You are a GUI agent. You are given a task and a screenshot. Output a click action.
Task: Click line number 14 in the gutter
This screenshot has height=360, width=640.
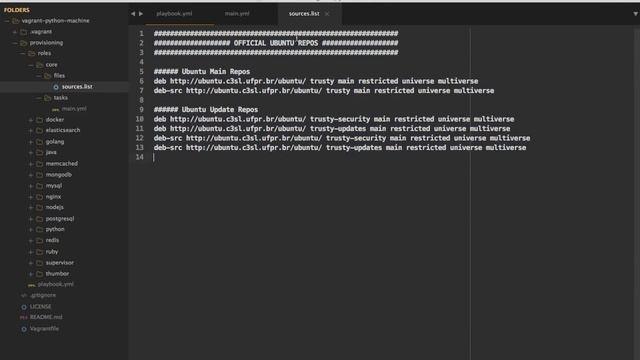(140, 157)
